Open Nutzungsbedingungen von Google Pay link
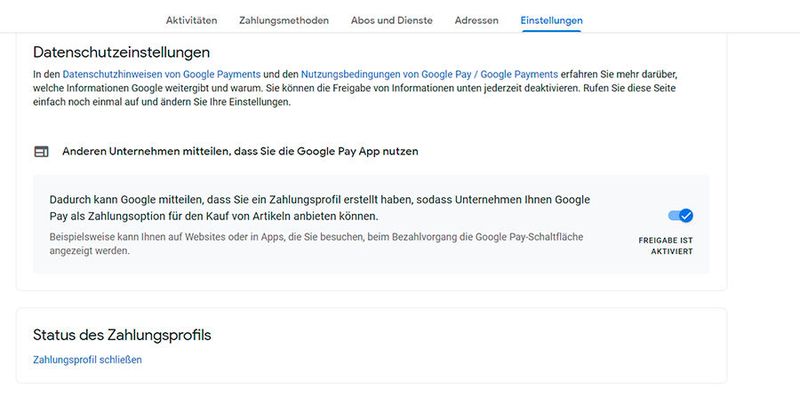Image resolution: width=800 pixels, height=404 pixels. [430, 74]
